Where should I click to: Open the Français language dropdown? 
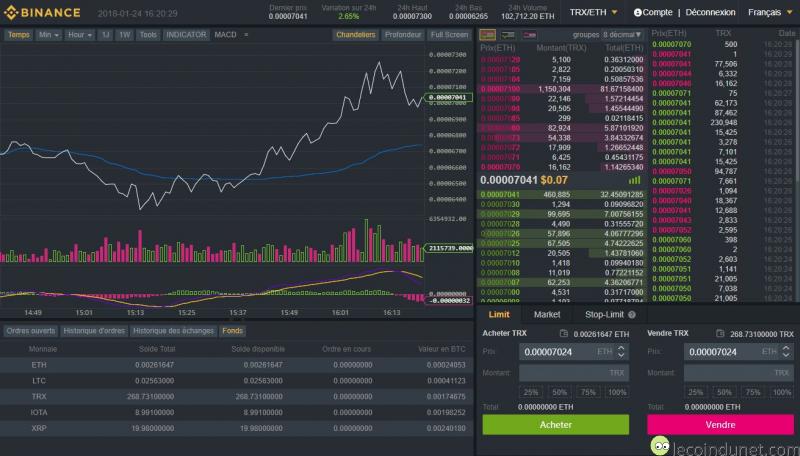pyautogui.click(x=770, y=12)
